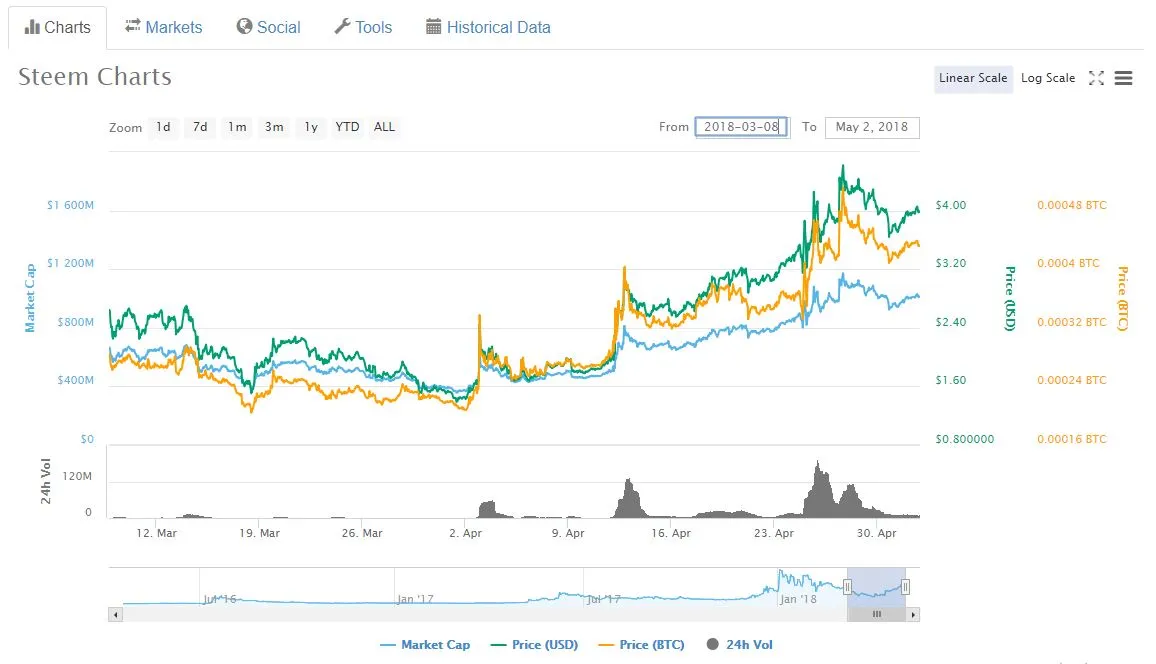Viewport: 1156px width, 664px height.
Task: Open the Charts tab
Action: pyautogui.click(x=58, y=27)
